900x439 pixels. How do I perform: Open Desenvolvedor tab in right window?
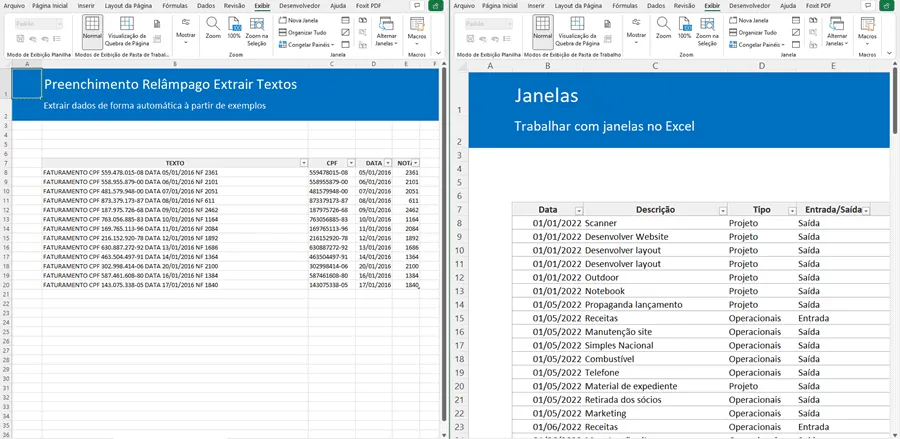point(749,5)
